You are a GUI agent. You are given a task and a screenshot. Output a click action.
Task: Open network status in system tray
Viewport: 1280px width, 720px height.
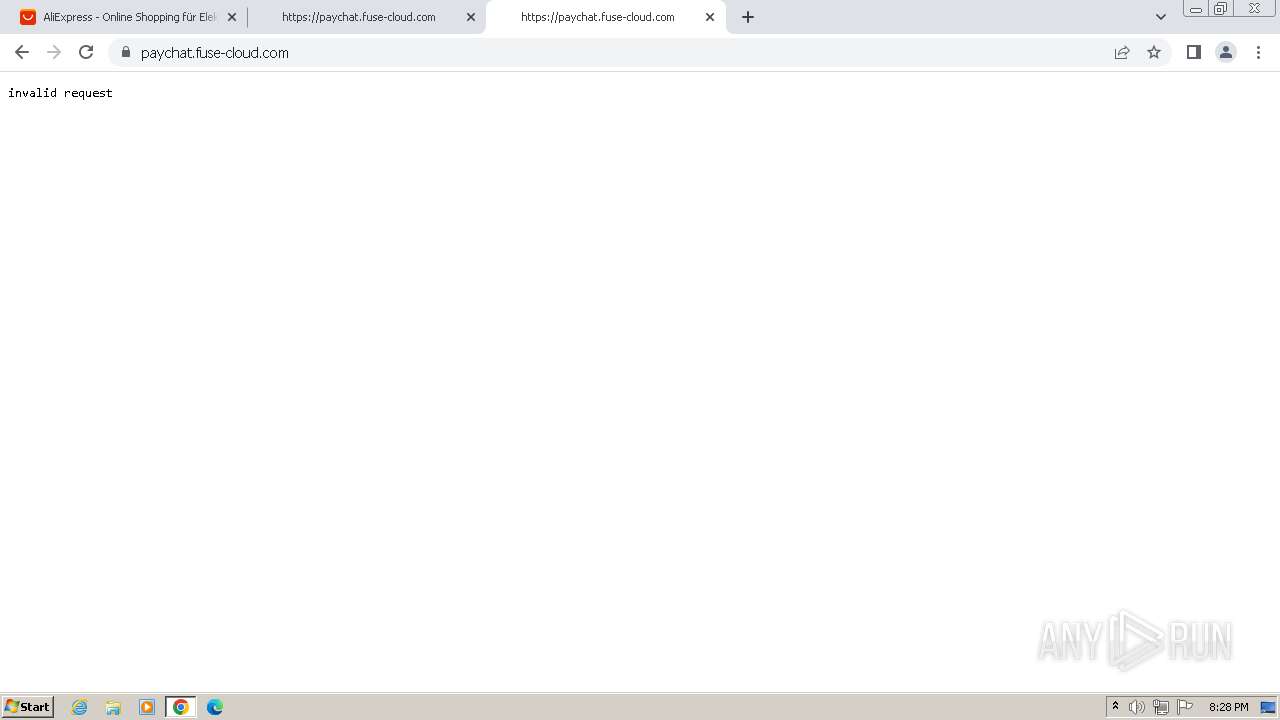point(1161,707)
